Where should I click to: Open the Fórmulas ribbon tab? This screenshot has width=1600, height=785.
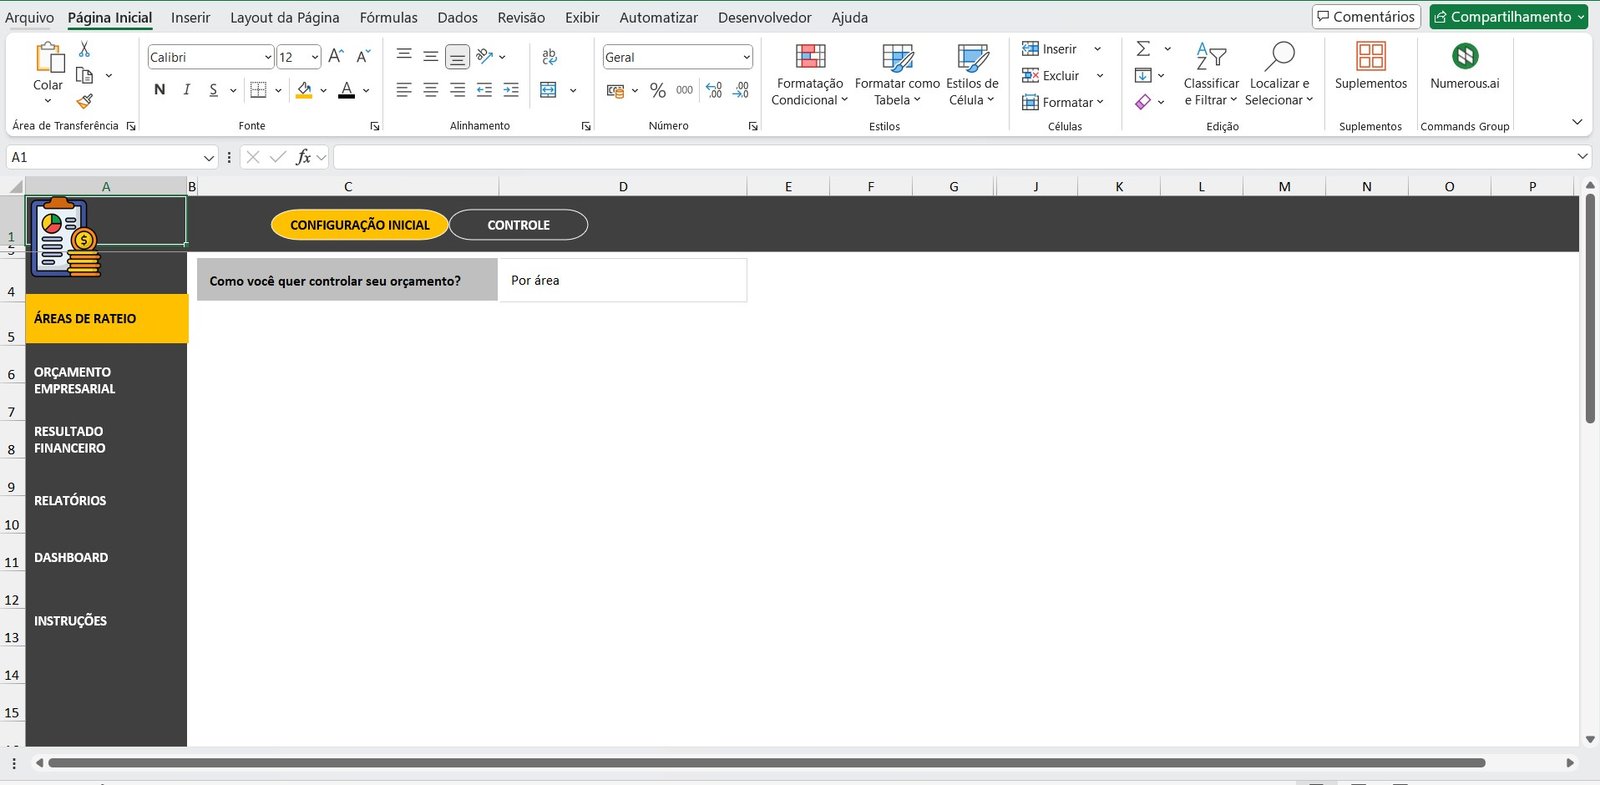[x=388, y=18]
